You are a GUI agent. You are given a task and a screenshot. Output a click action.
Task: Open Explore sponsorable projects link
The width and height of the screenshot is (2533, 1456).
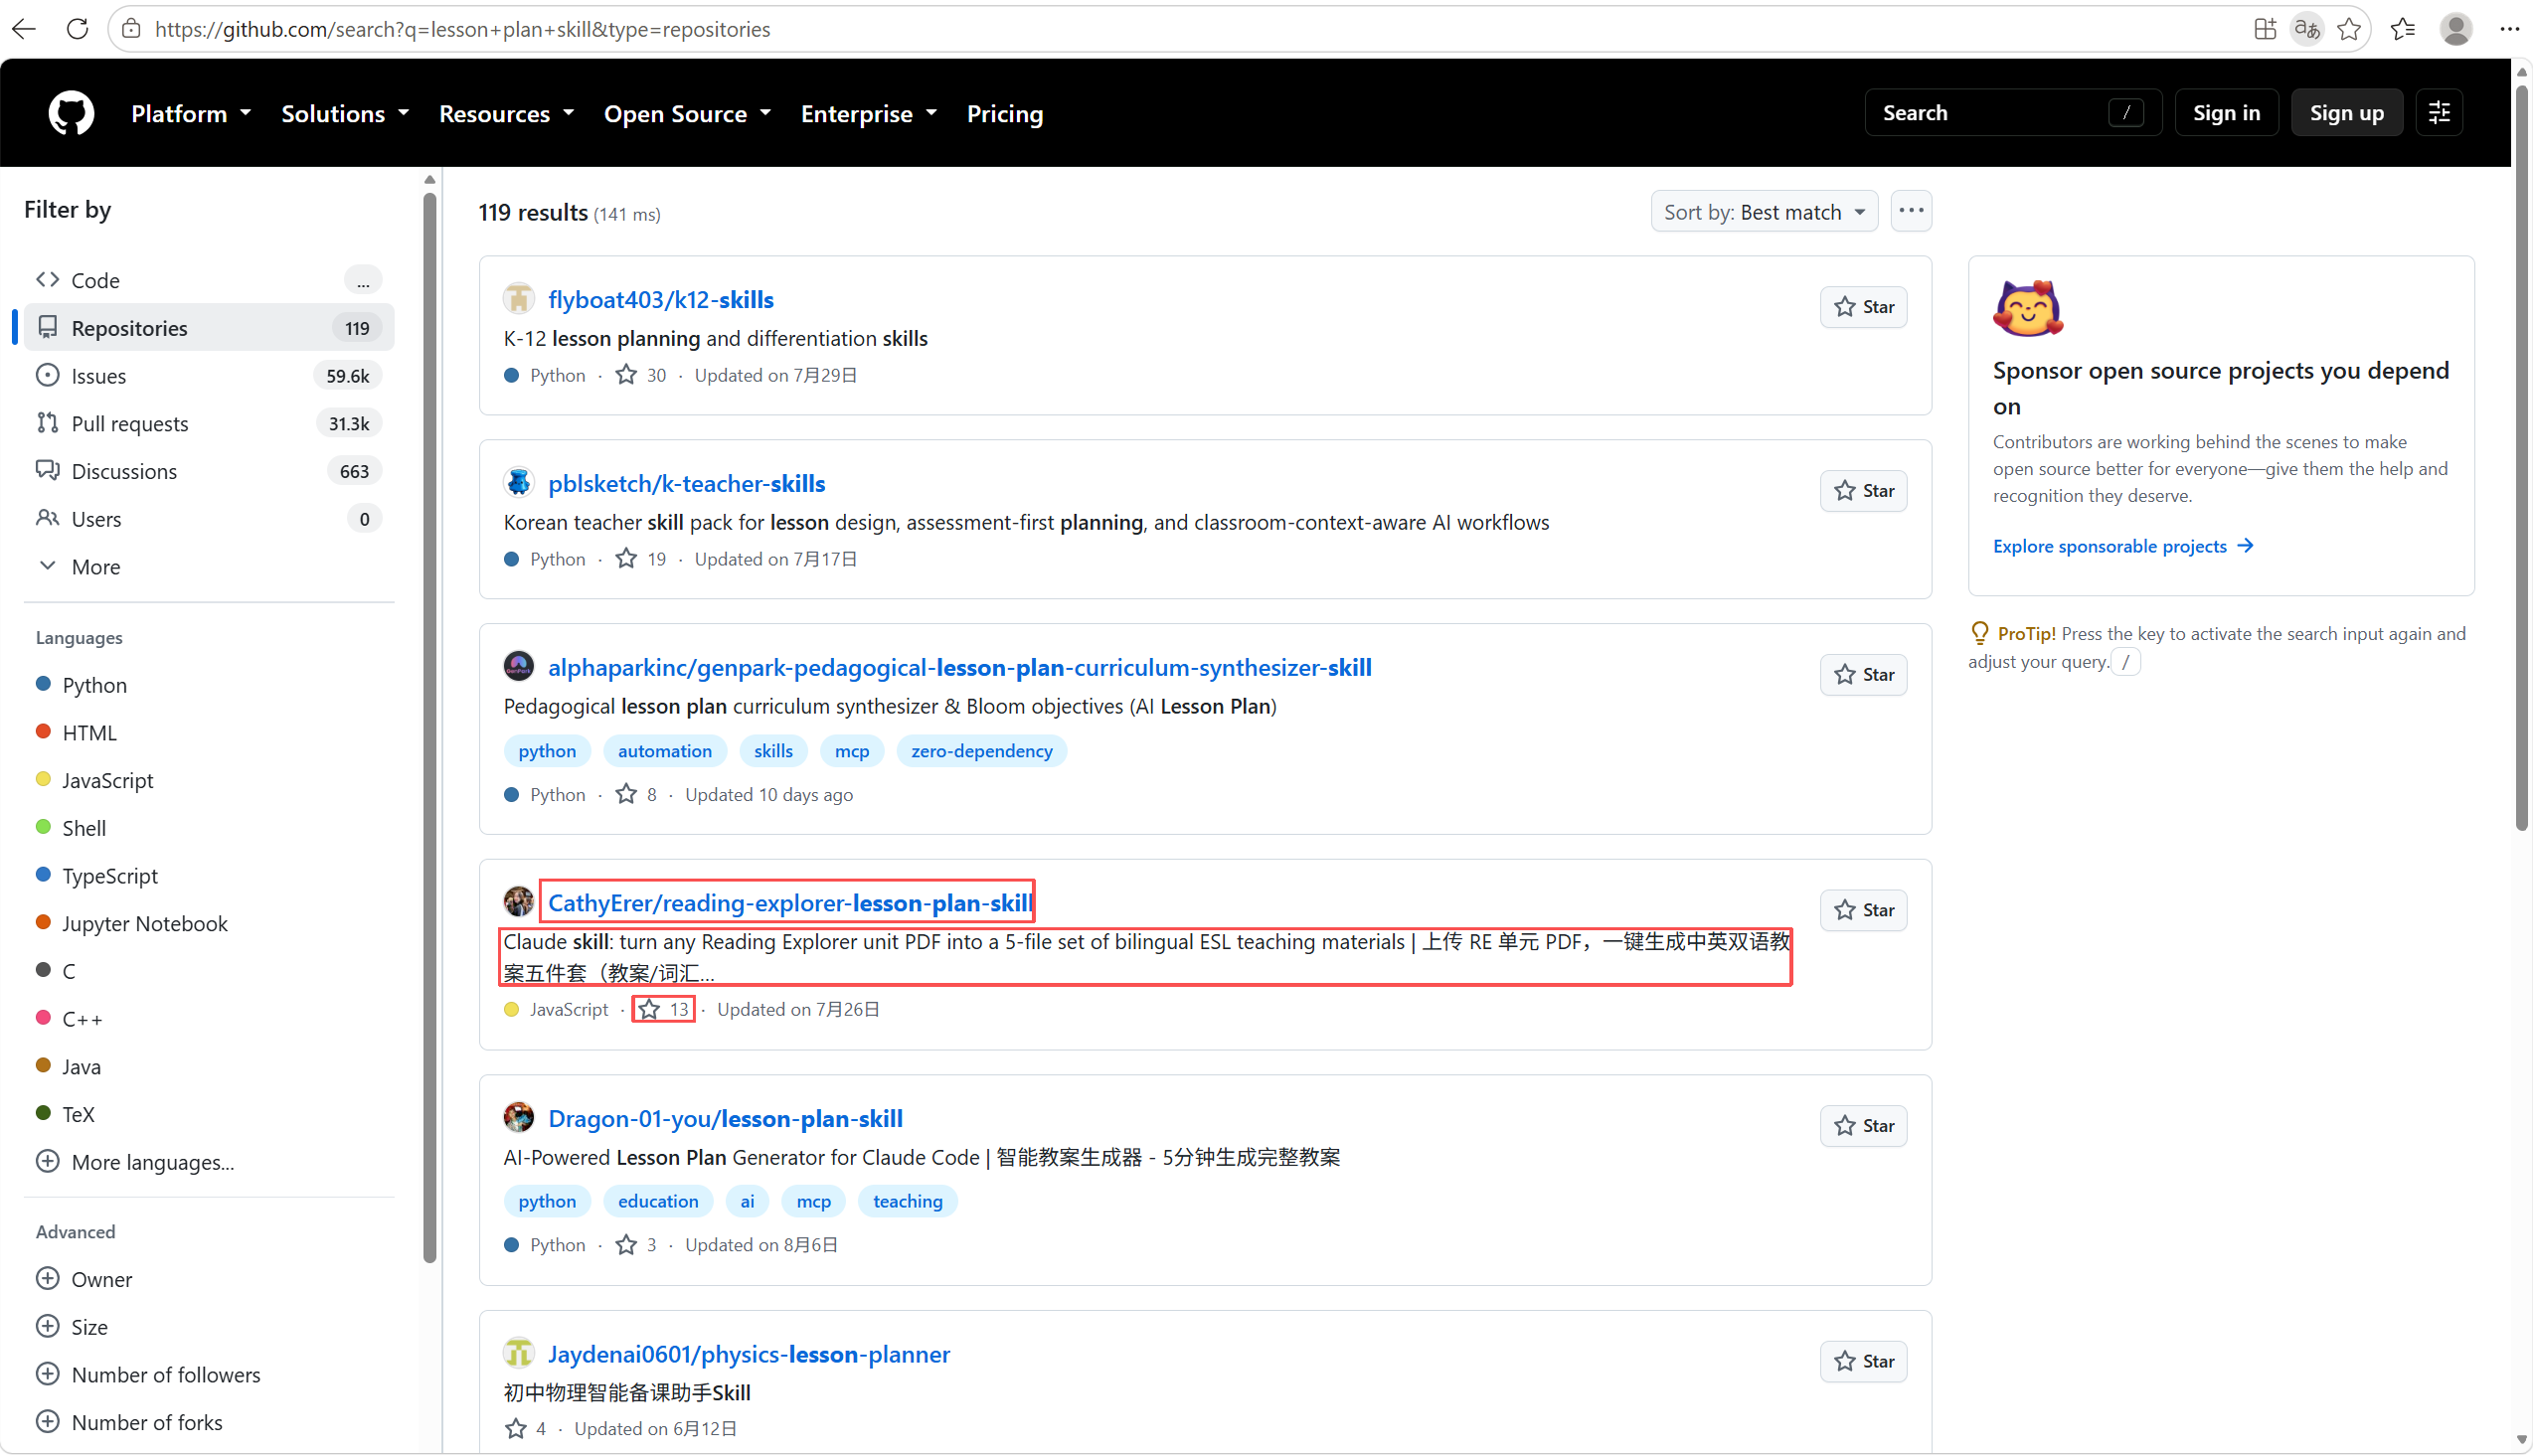[x=2122, y=546]
